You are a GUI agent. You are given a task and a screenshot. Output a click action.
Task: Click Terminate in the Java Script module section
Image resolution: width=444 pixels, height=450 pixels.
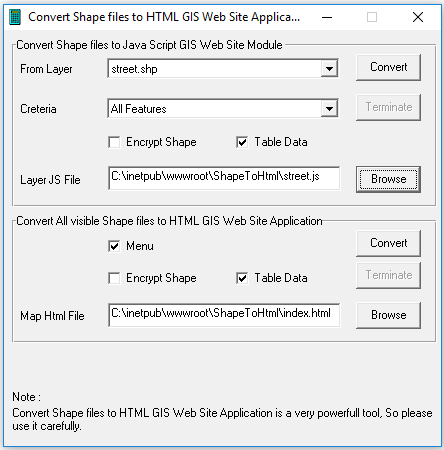[388, 107]
